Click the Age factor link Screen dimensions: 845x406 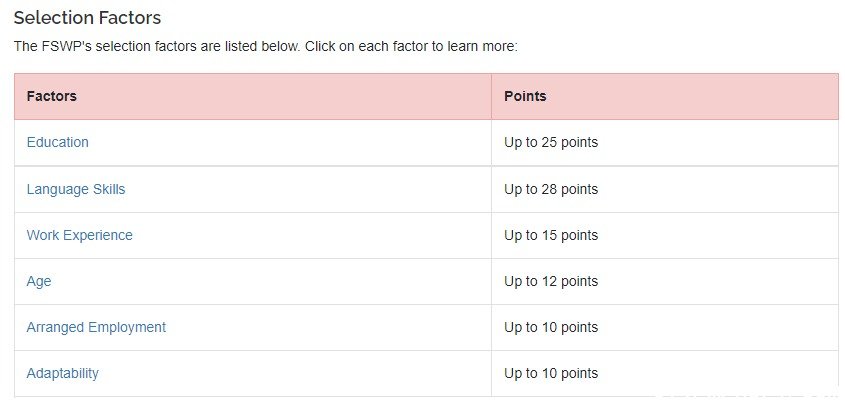[39, 281]
